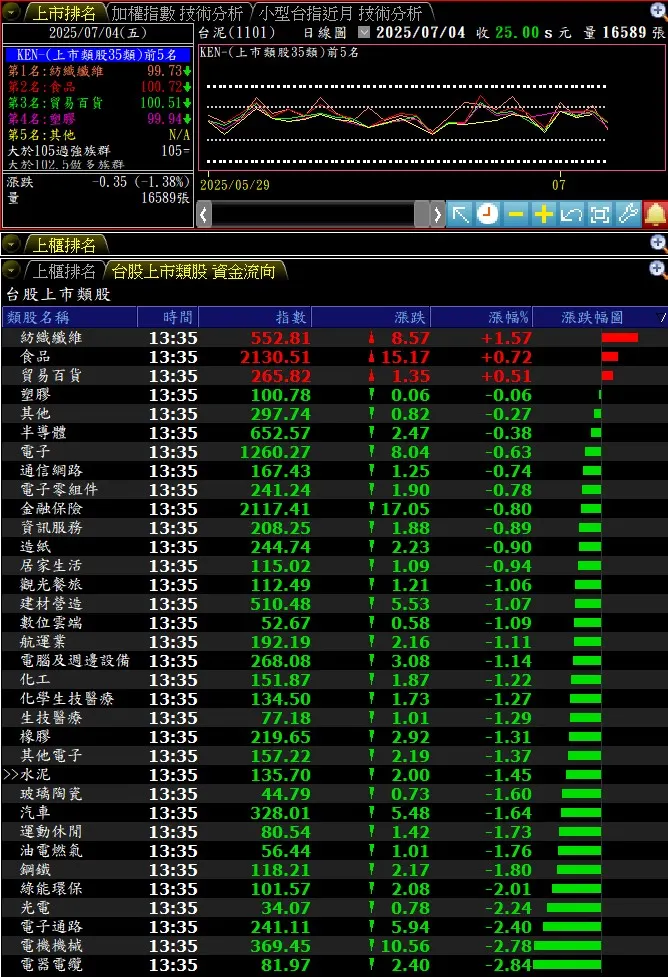The height and width of the screenshot is (977, 668).
Task: Sort by 指數 column header
Action: click(255, 317)
